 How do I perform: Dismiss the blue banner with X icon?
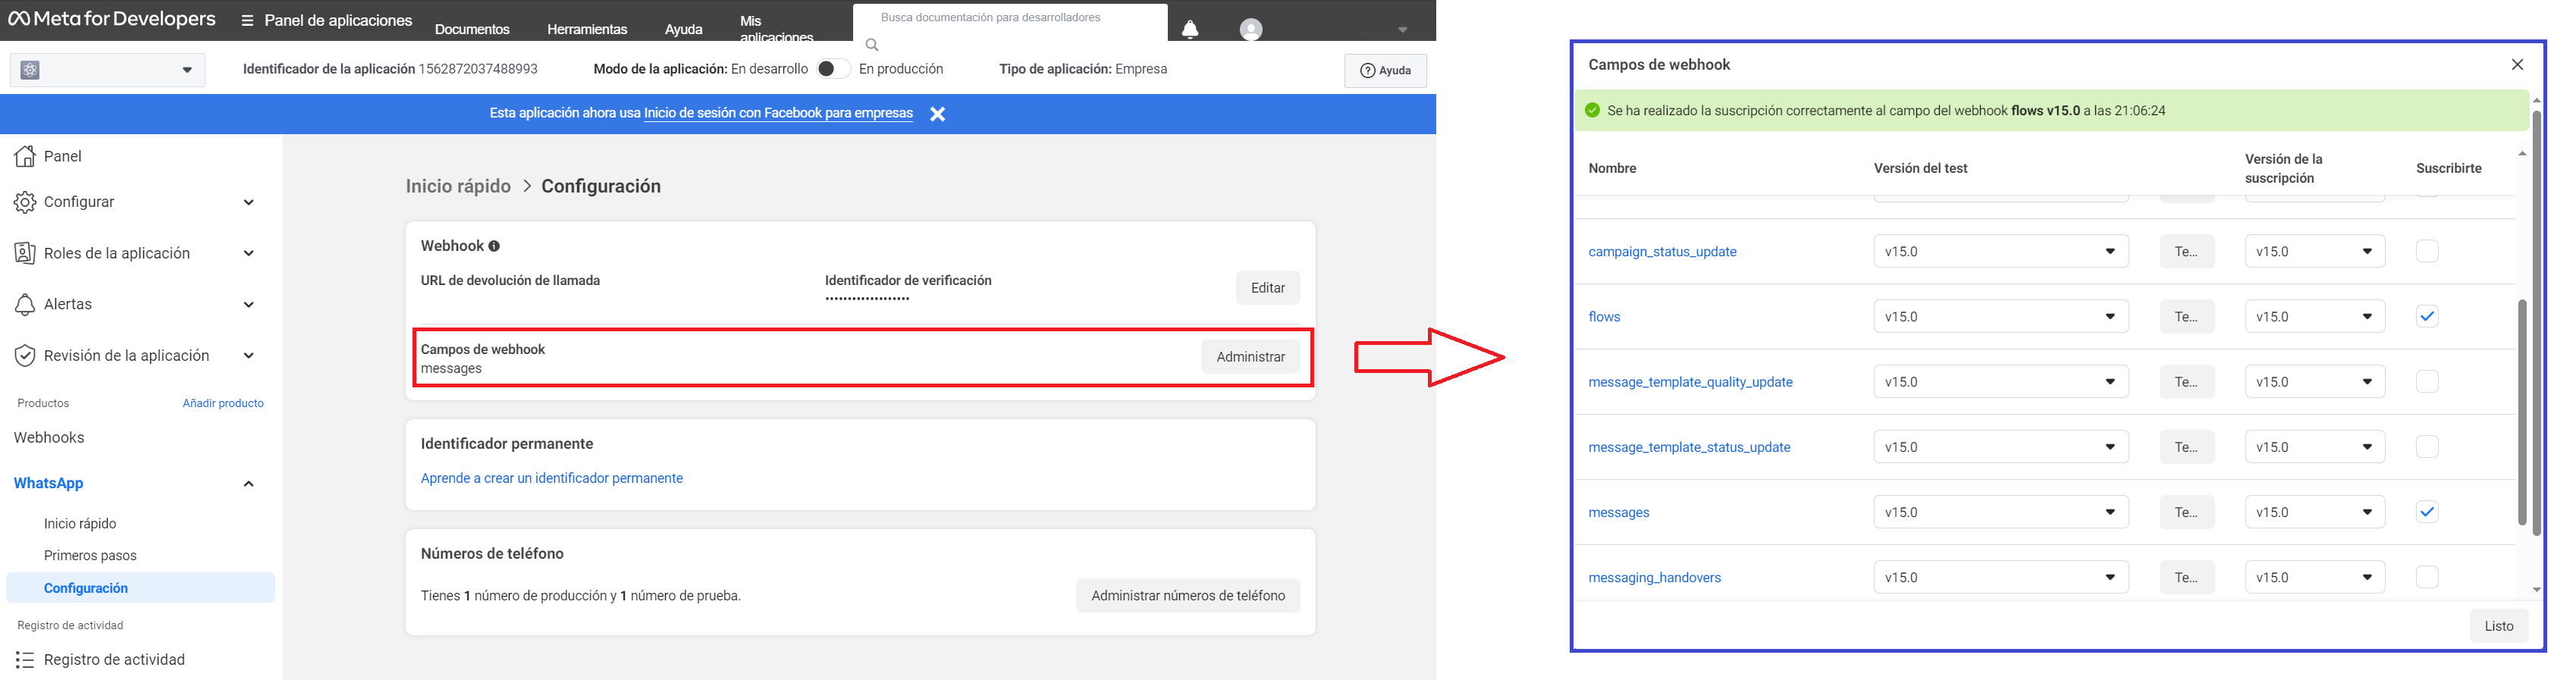937,114
